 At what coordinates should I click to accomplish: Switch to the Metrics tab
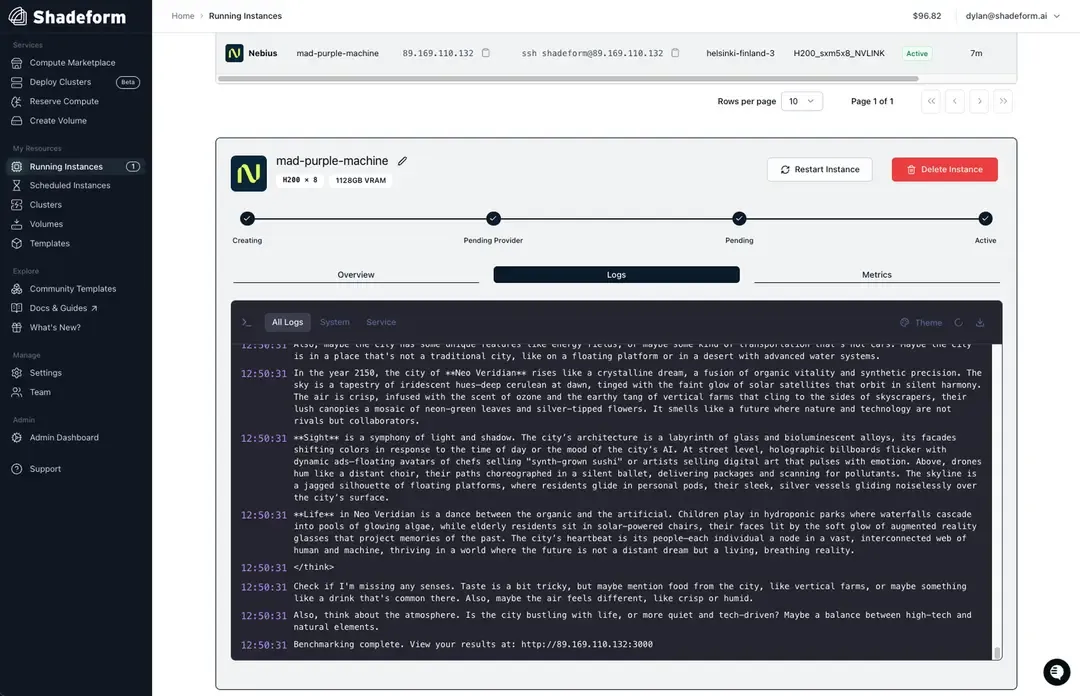876,275
